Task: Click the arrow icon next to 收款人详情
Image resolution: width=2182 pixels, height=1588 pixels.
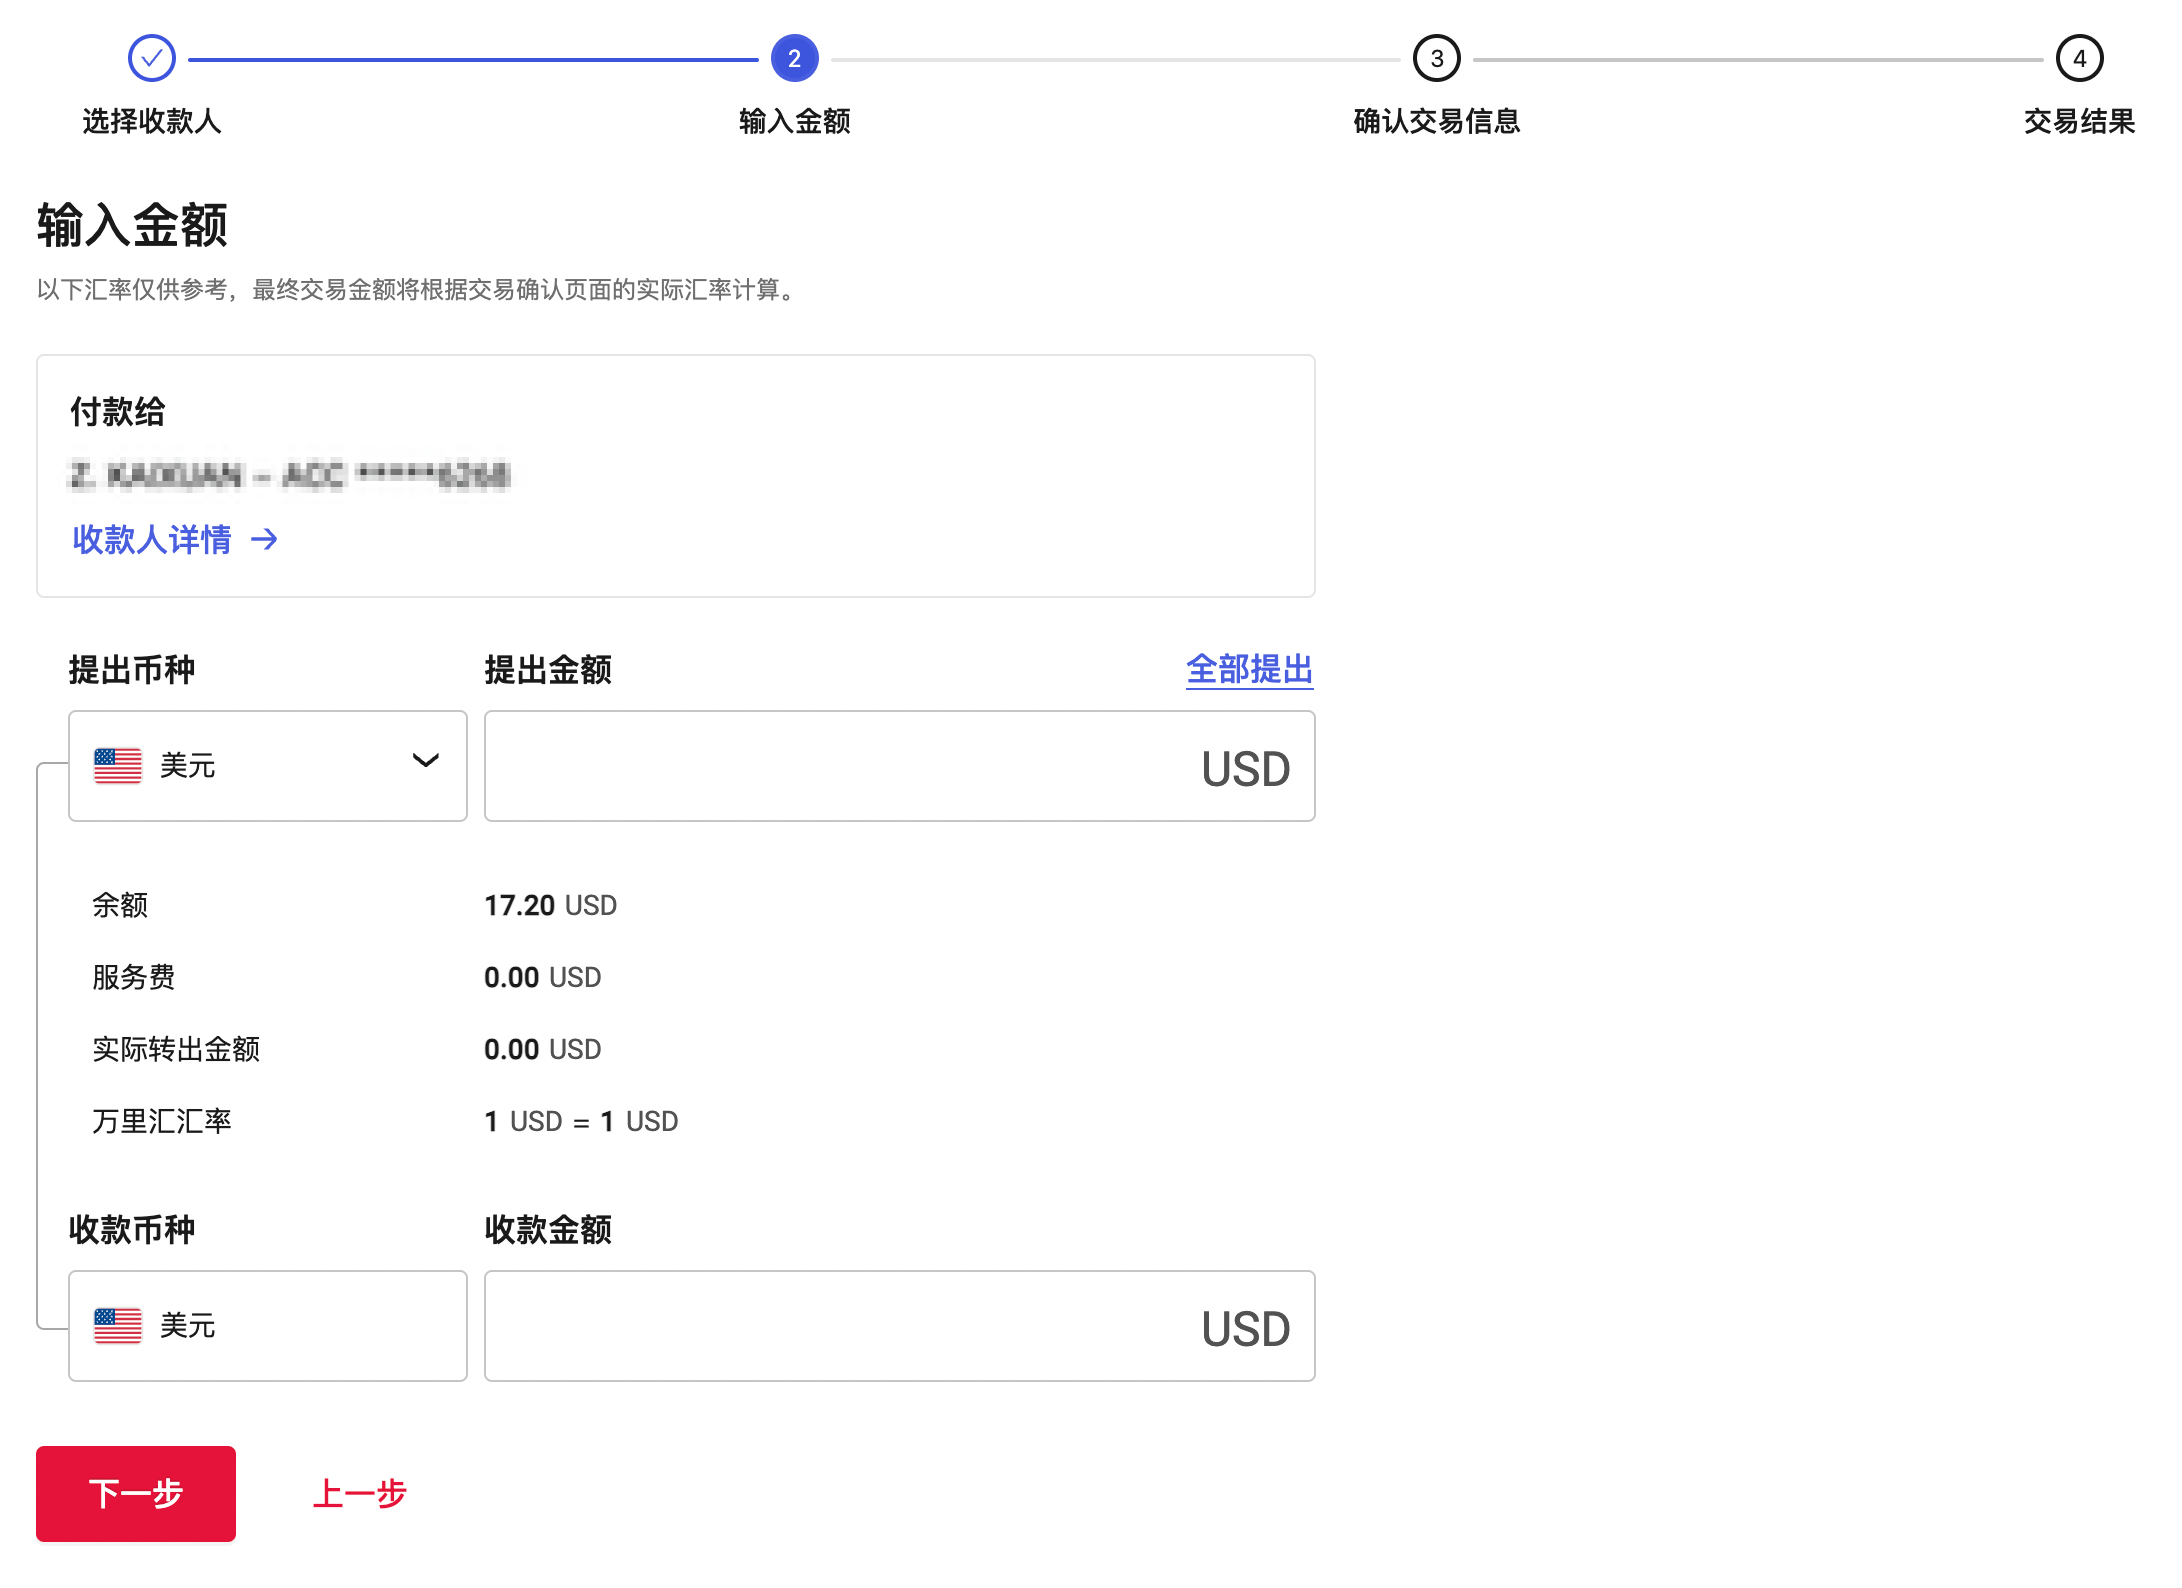Action: click(265, 540)
